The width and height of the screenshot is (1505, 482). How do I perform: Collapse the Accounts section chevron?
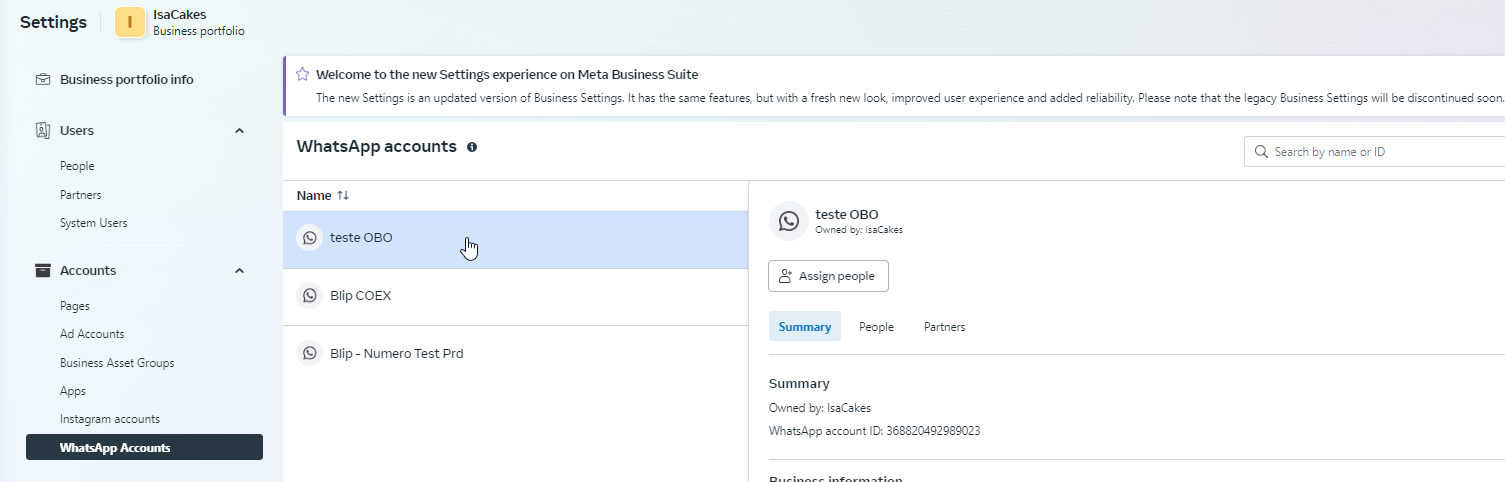click(239, 271)
